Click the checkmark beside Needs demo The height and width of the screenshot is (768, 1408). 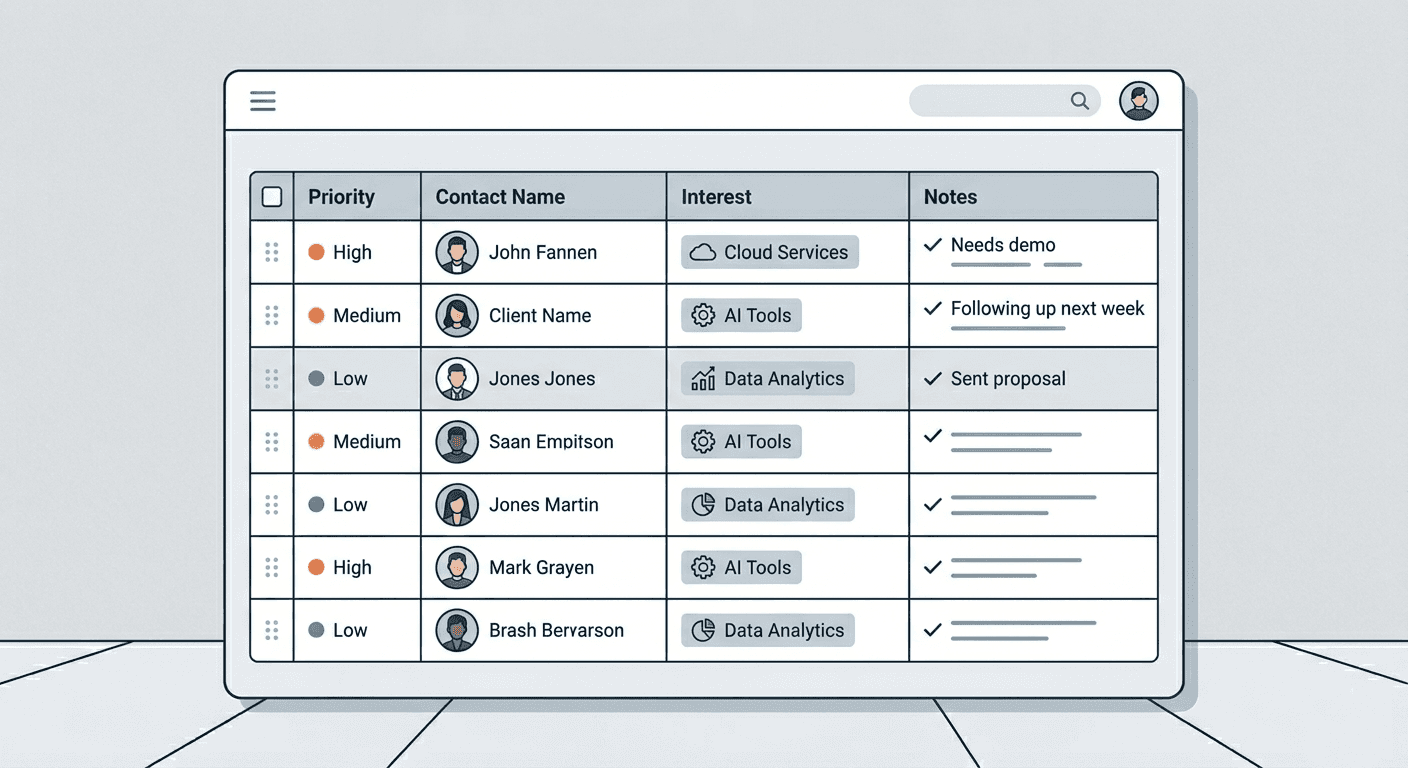[x=932, y=245]
